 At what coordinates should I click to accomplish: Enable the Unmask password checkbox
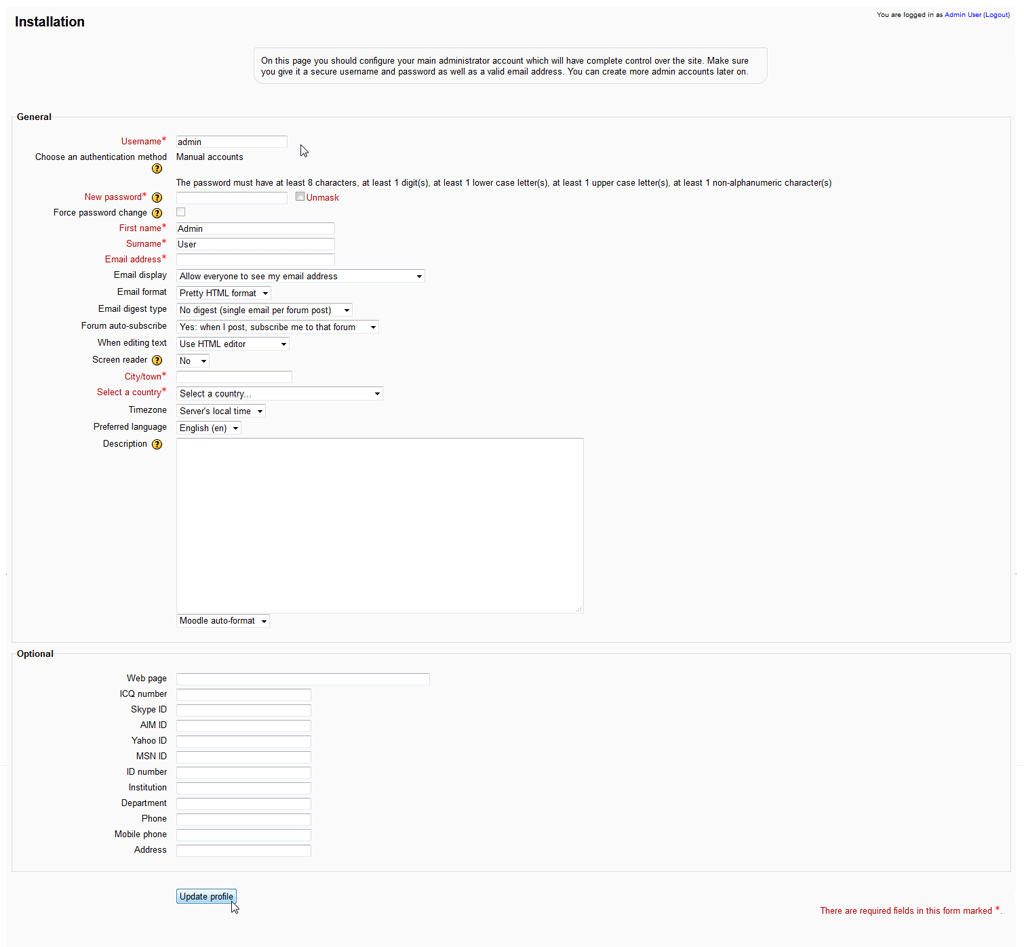coord(300,197)
